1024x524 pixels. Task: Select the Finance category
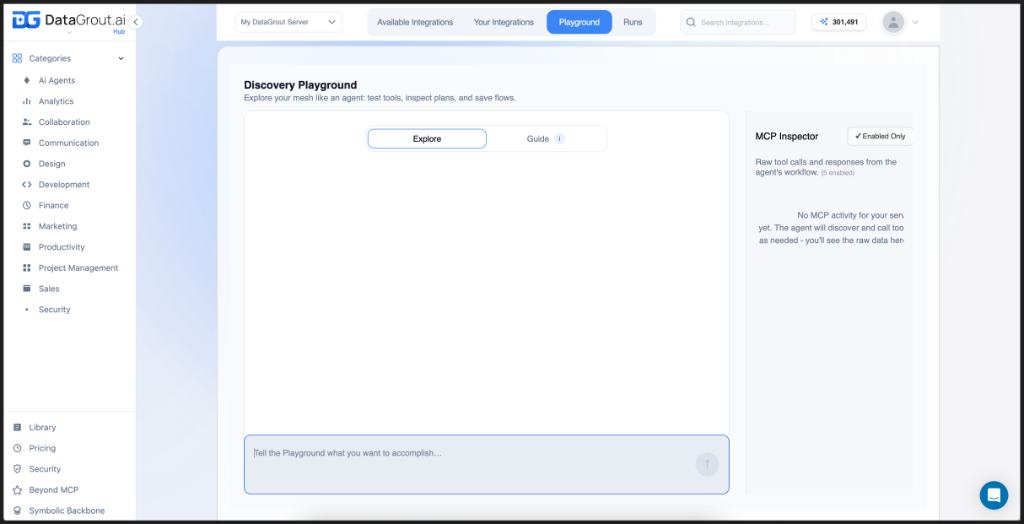(x=54, y=205)
